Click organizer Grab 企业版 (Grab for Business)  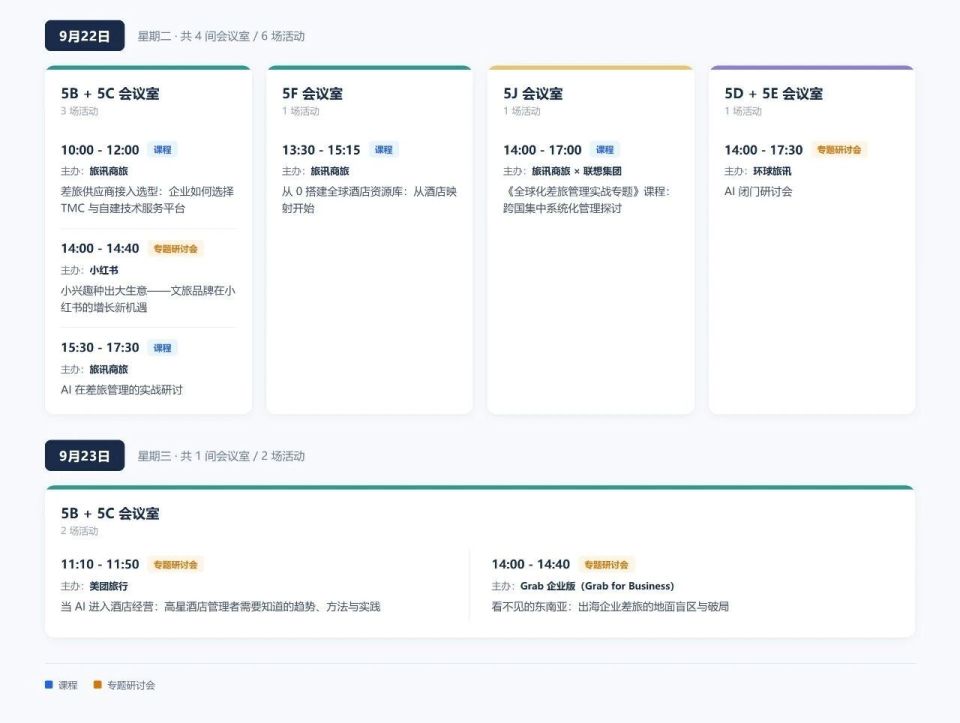click(597, 586)
